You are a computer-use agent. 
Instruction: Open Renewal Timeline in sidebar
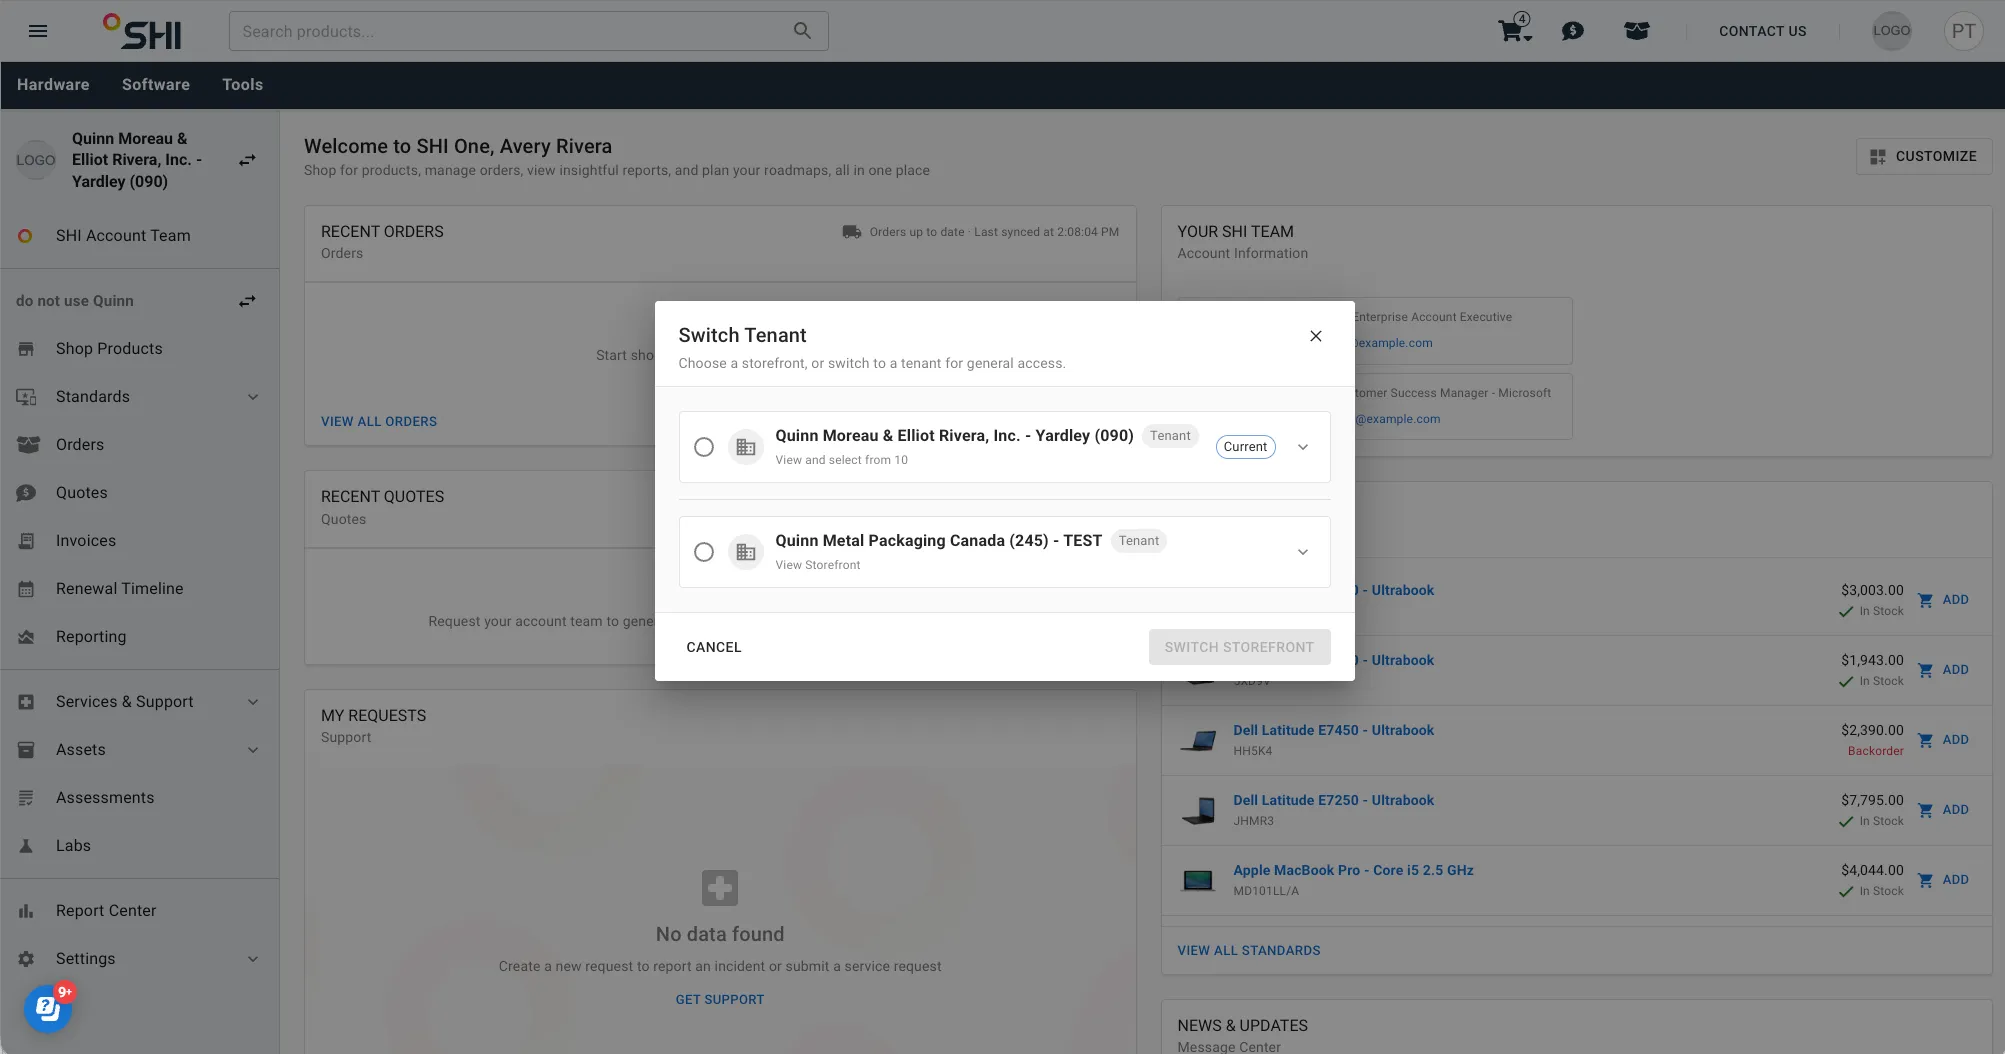click(x=140, y=589)
